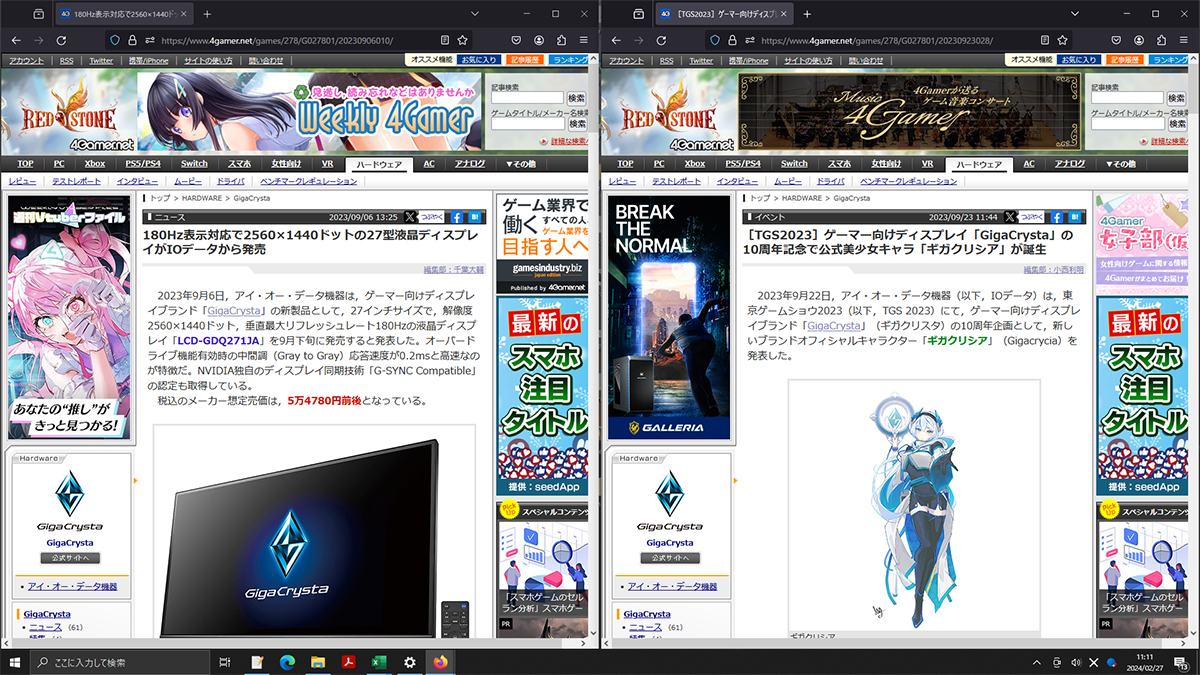This screenshot has width=1200, height=675.
Task: Select PS5/PS4 tab in left window
Action: (143, 163)
